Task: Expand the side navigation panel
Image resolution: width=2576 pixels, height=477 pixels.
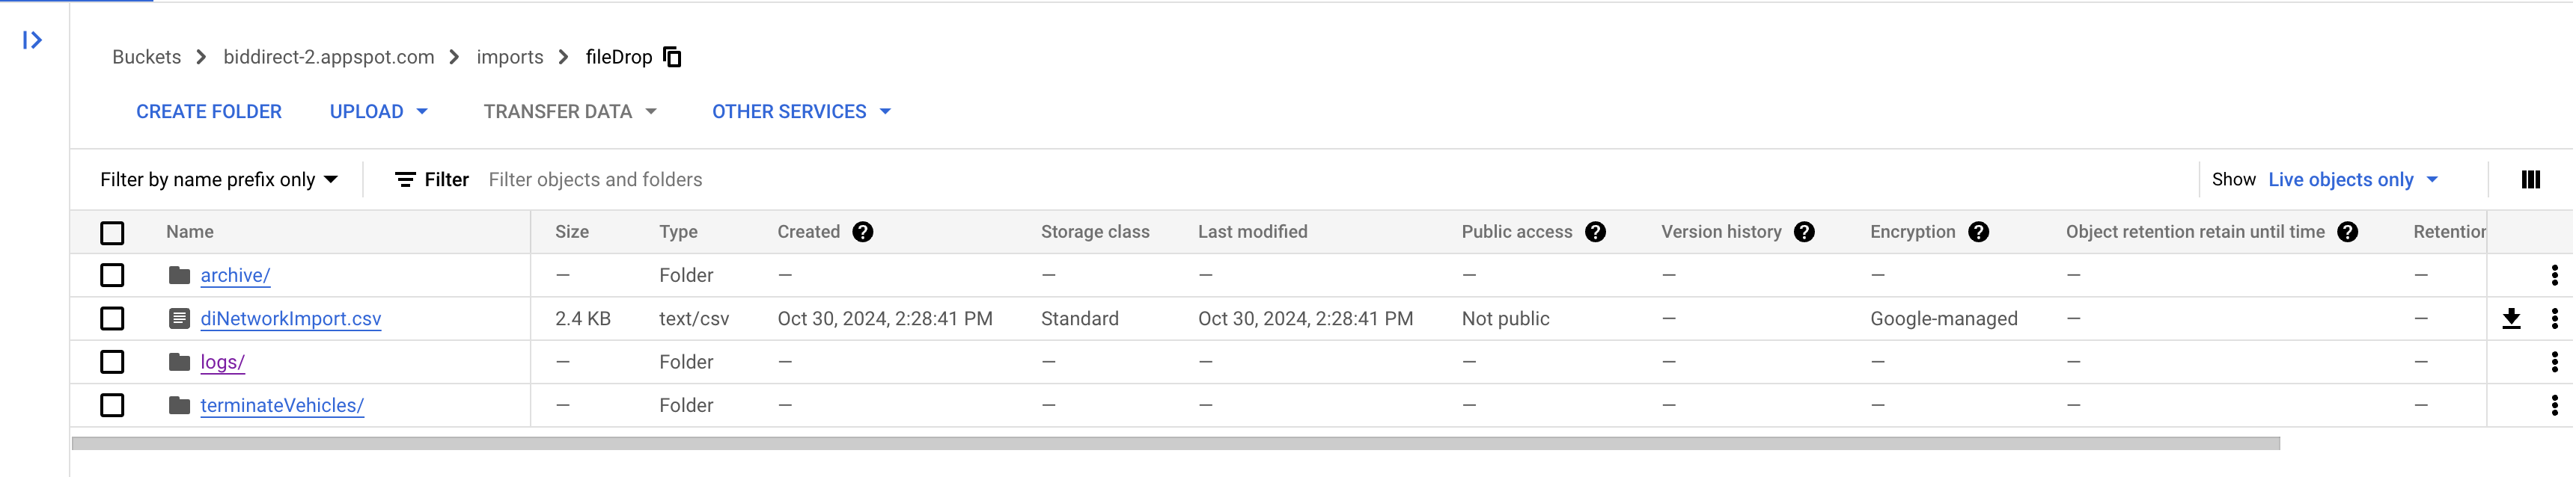Action: tap(32, 40)
